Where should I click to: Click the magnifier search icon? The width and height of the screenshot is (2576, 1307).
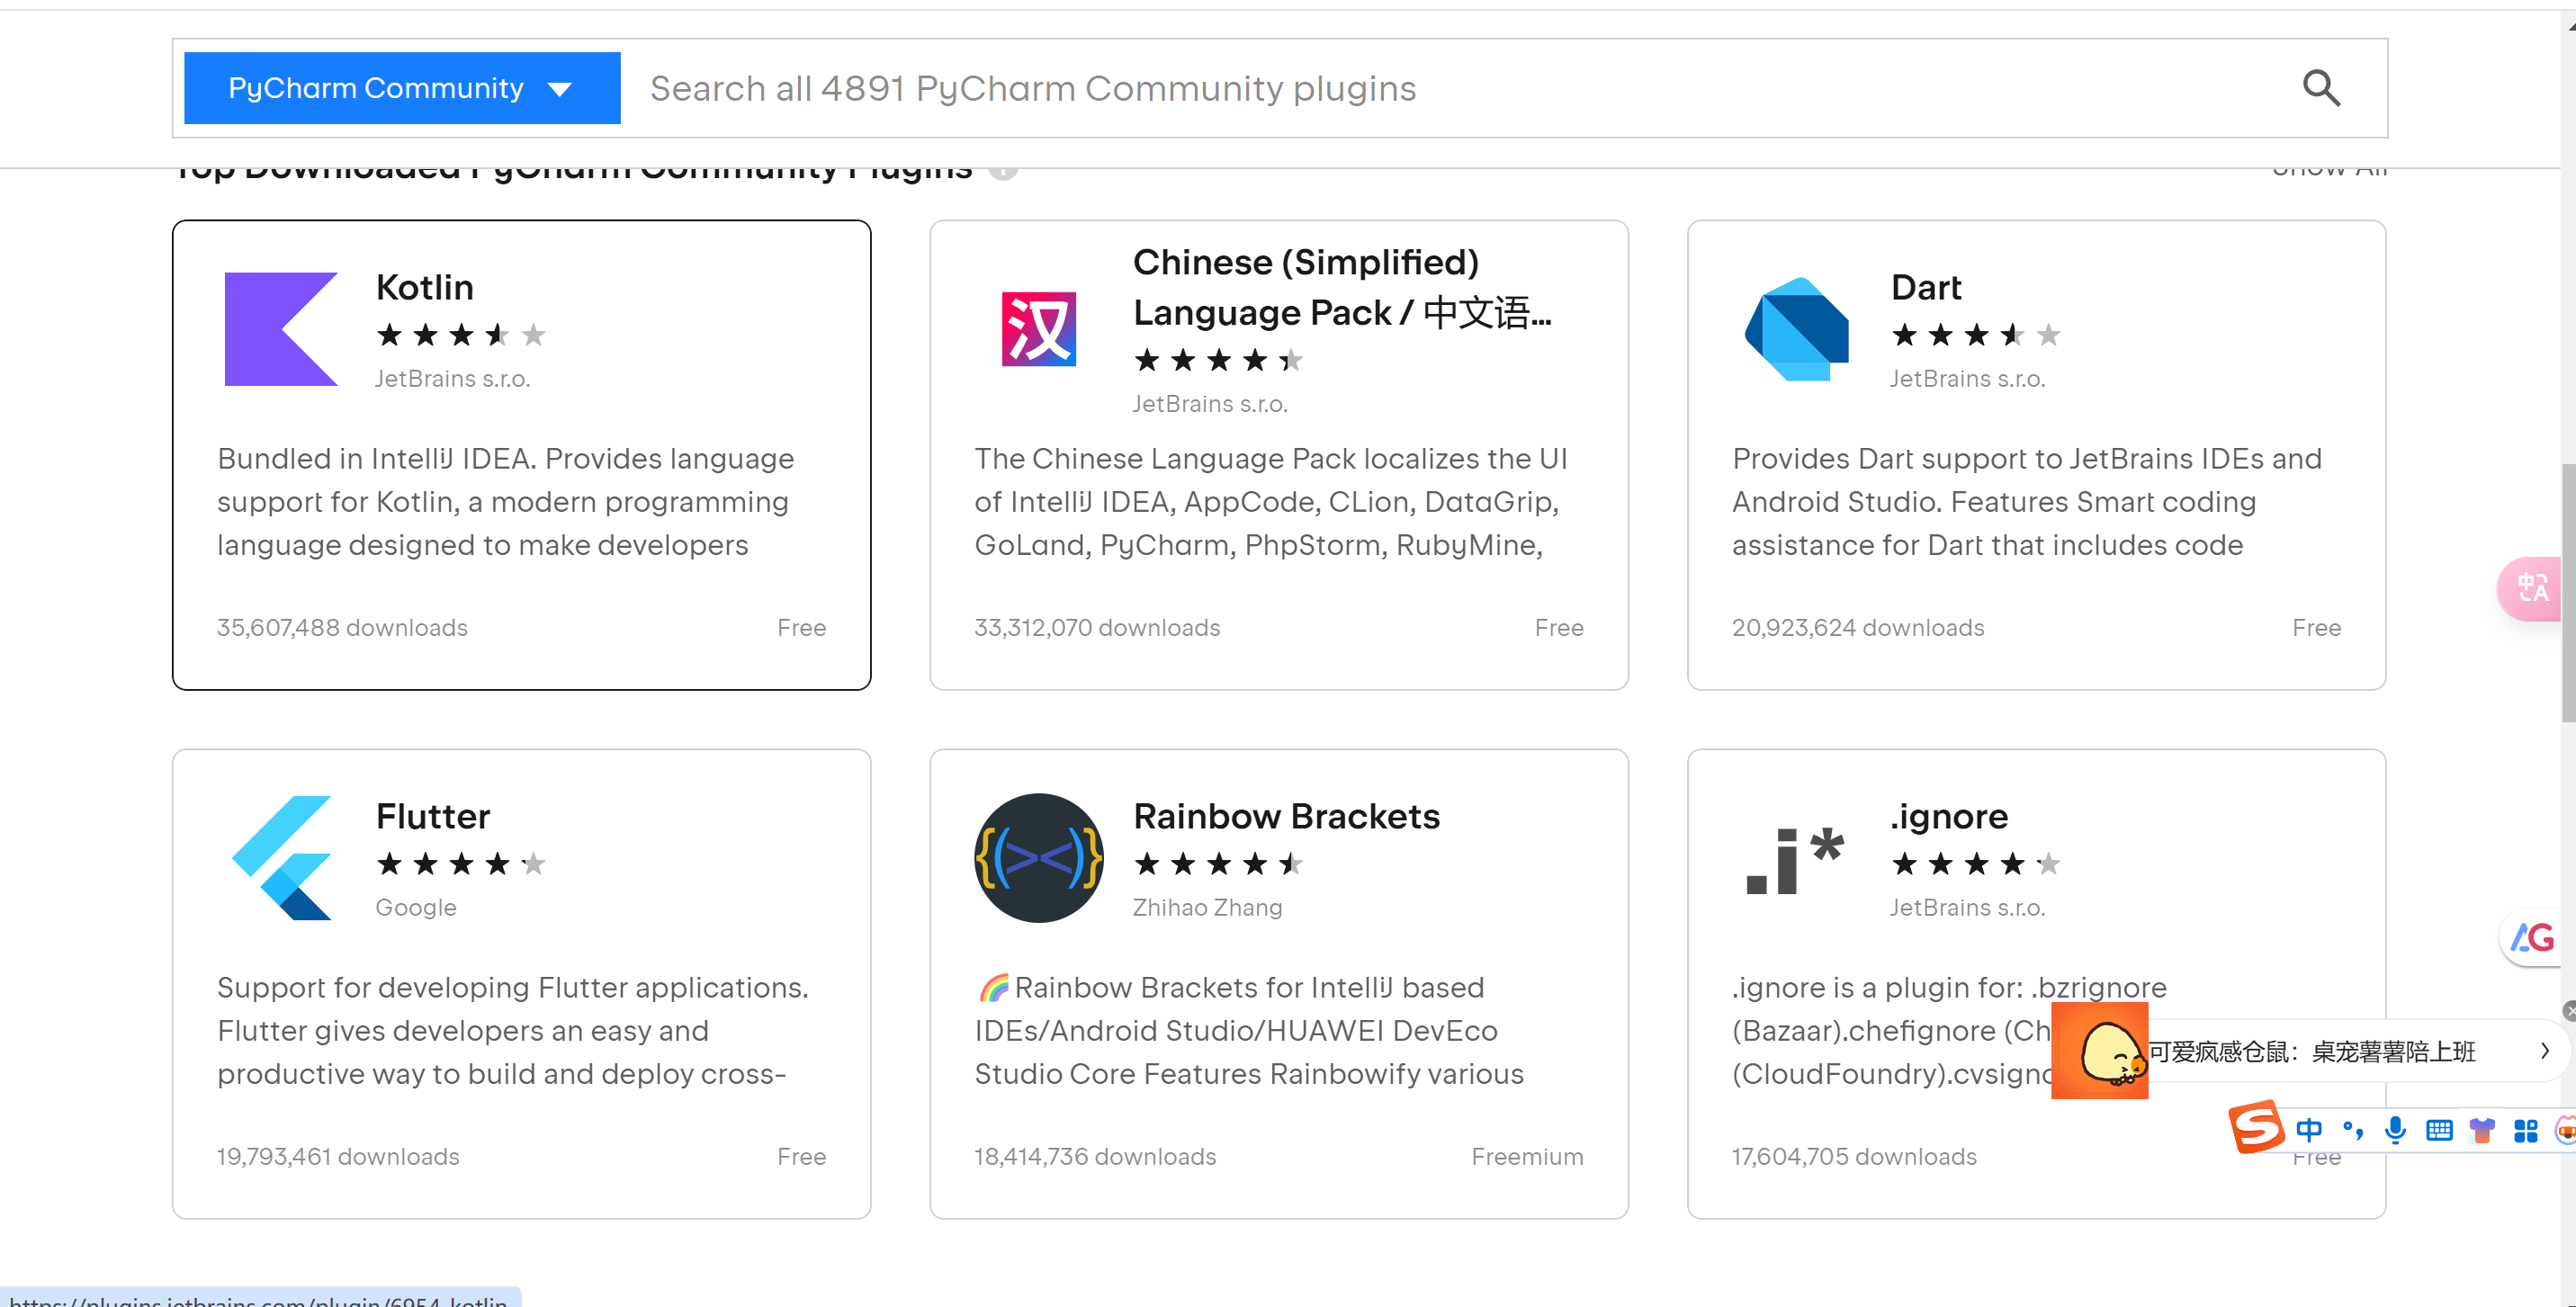[x=2321, y=88]
